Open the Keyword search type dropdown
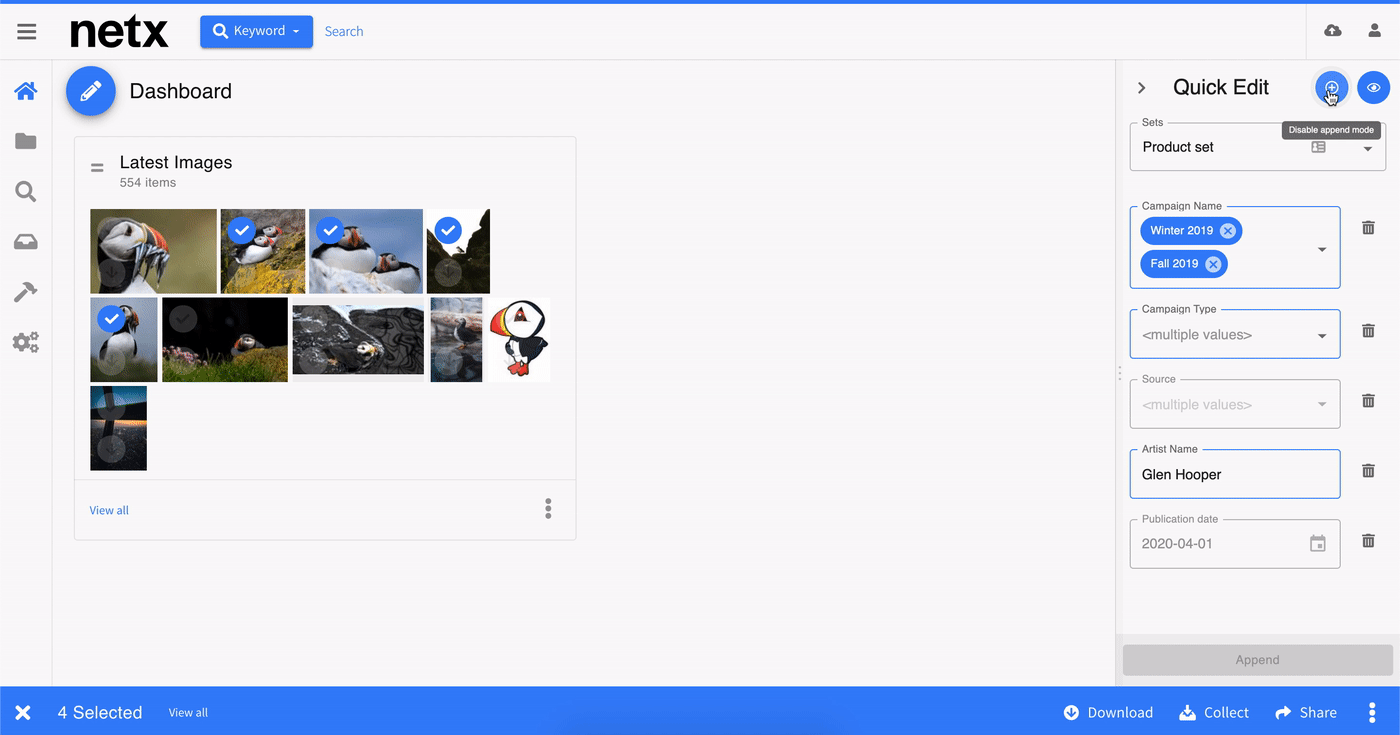The width and height of the screenshot is (1400, 735). click(x=256, y=31)
